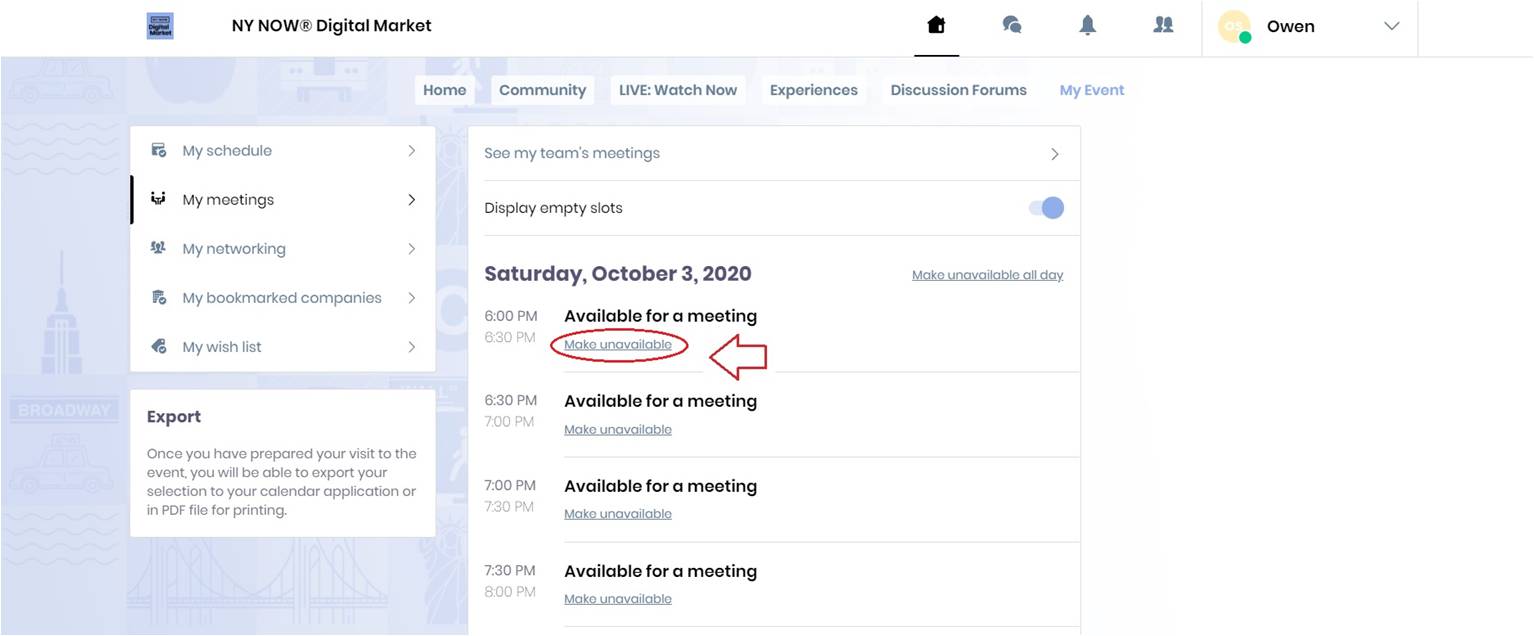Click the NY NOW Digital Market logo
Screen dimensions: 1534x636
coord(160,26)
